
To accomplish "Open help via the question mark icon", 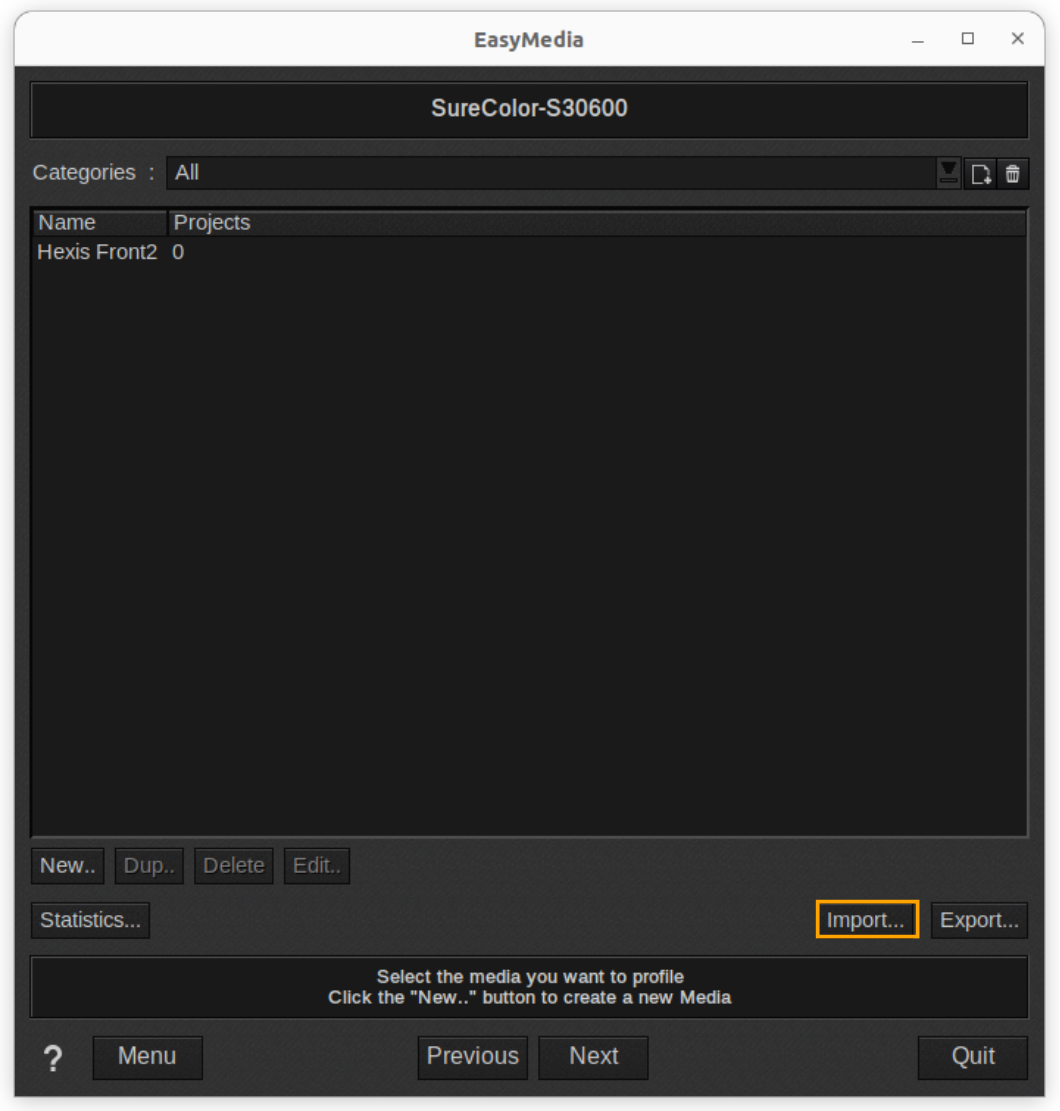I will pos(53,1057).
